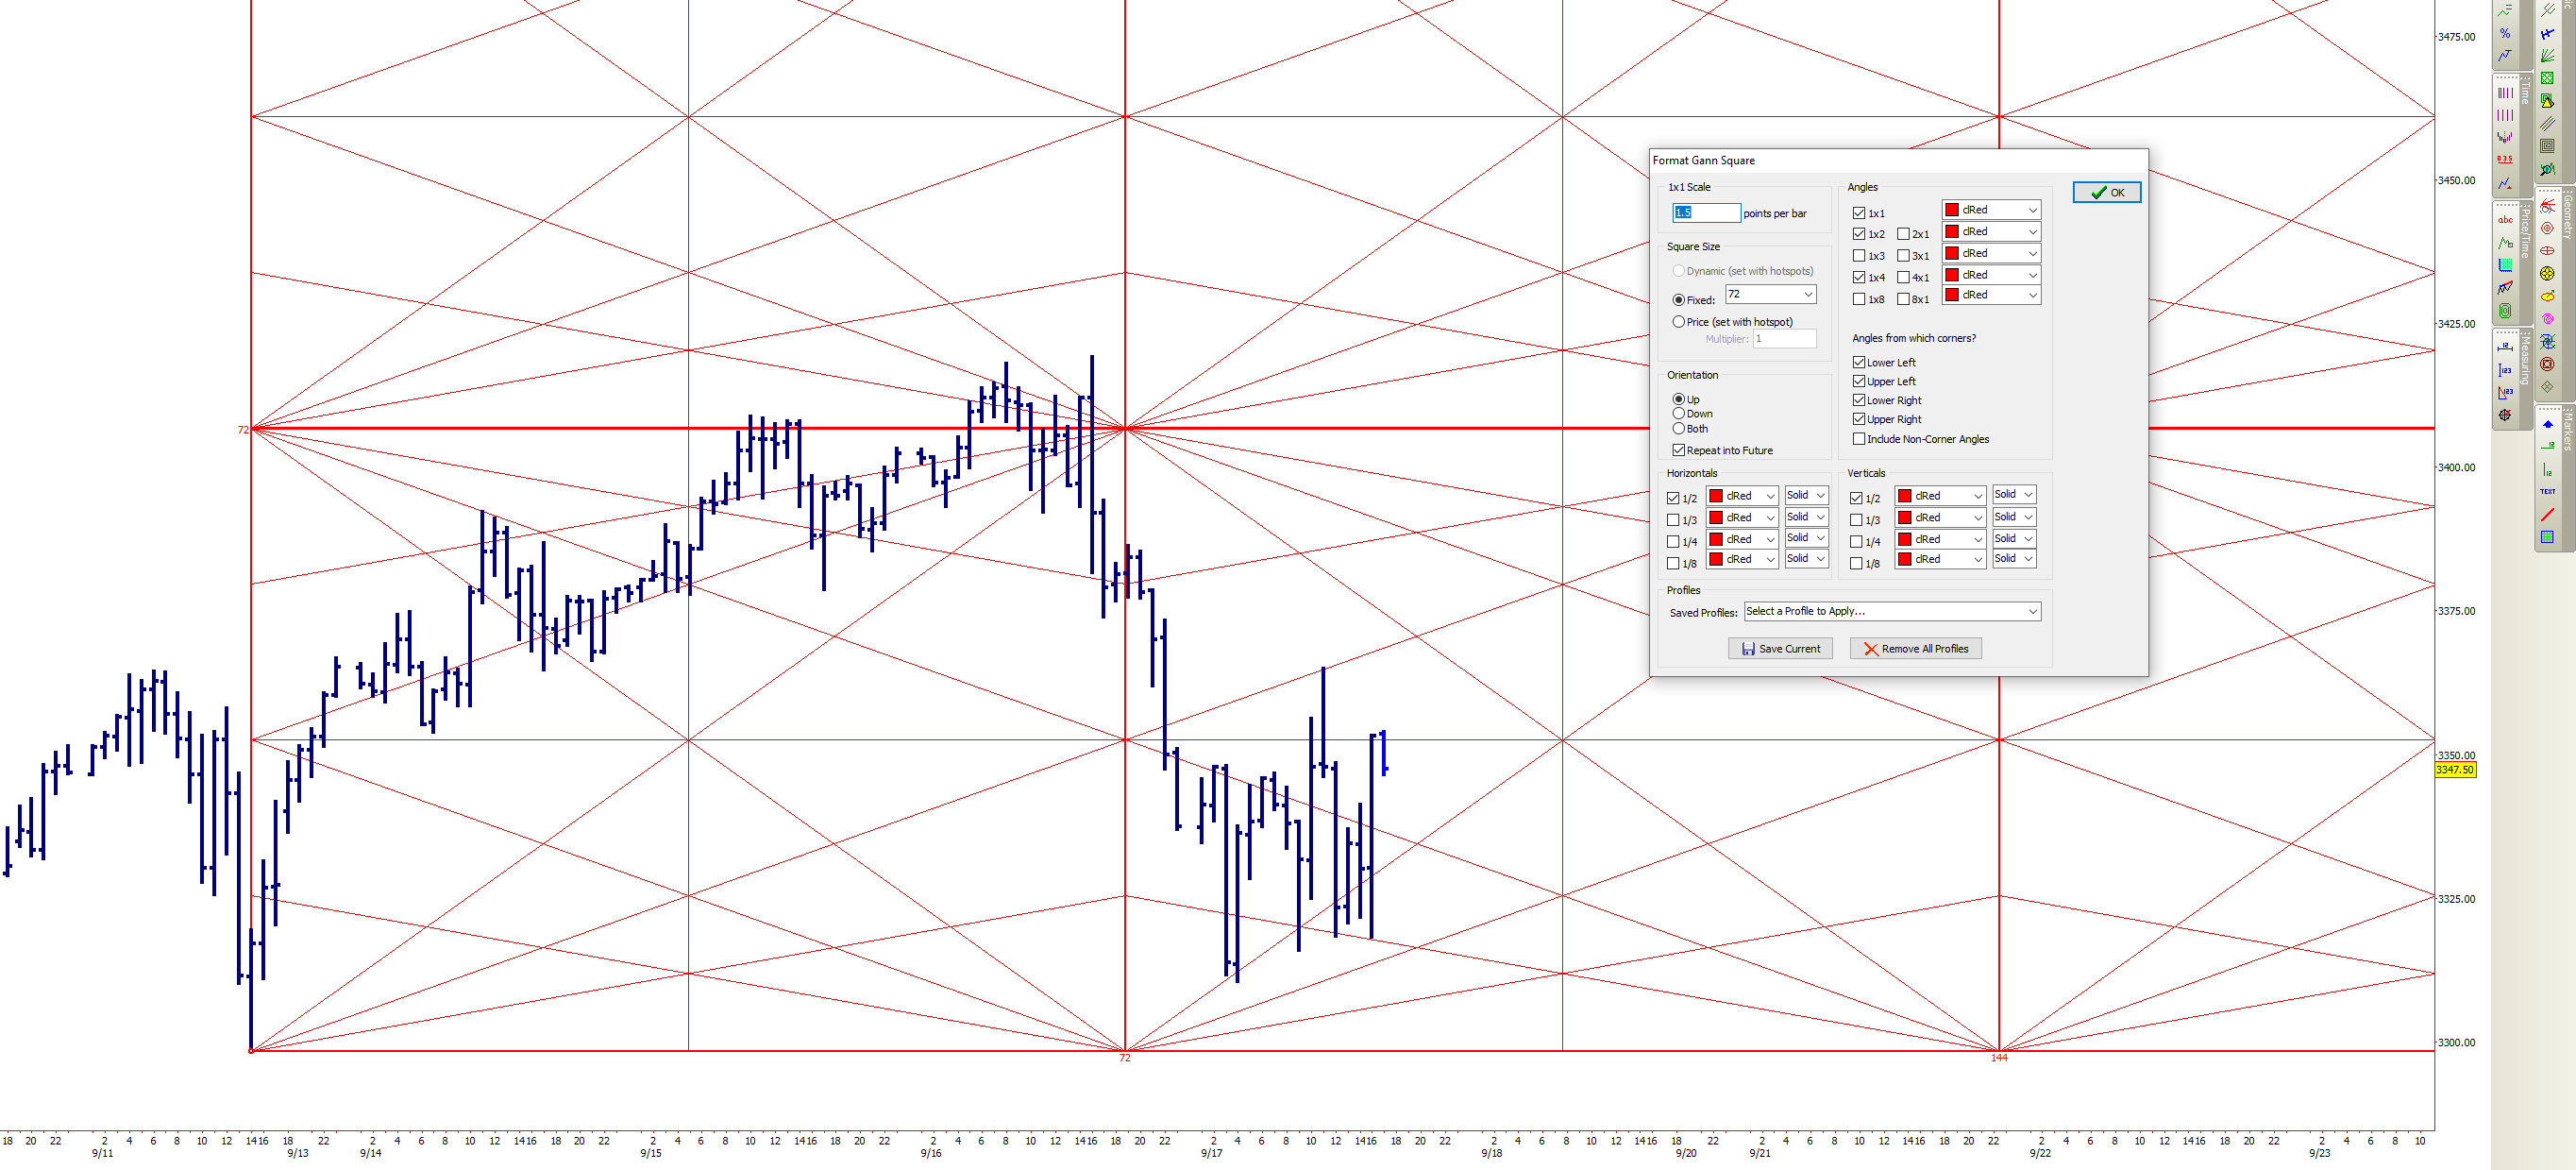Select the black crosshair compass tool icon
The image size is (2576, 1170).
tap(2506, 416)
